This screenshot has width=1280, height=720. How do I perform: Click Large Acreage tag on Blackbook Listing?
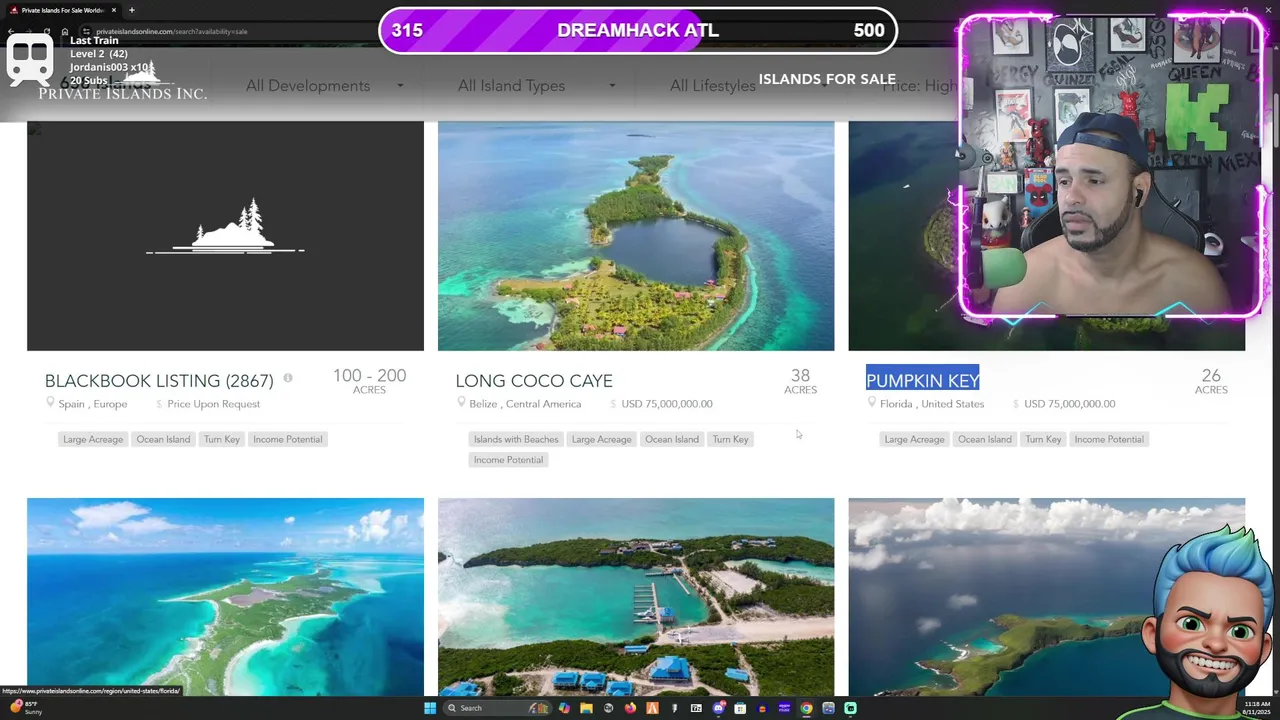pyautogui.click(x=93, y=439)
